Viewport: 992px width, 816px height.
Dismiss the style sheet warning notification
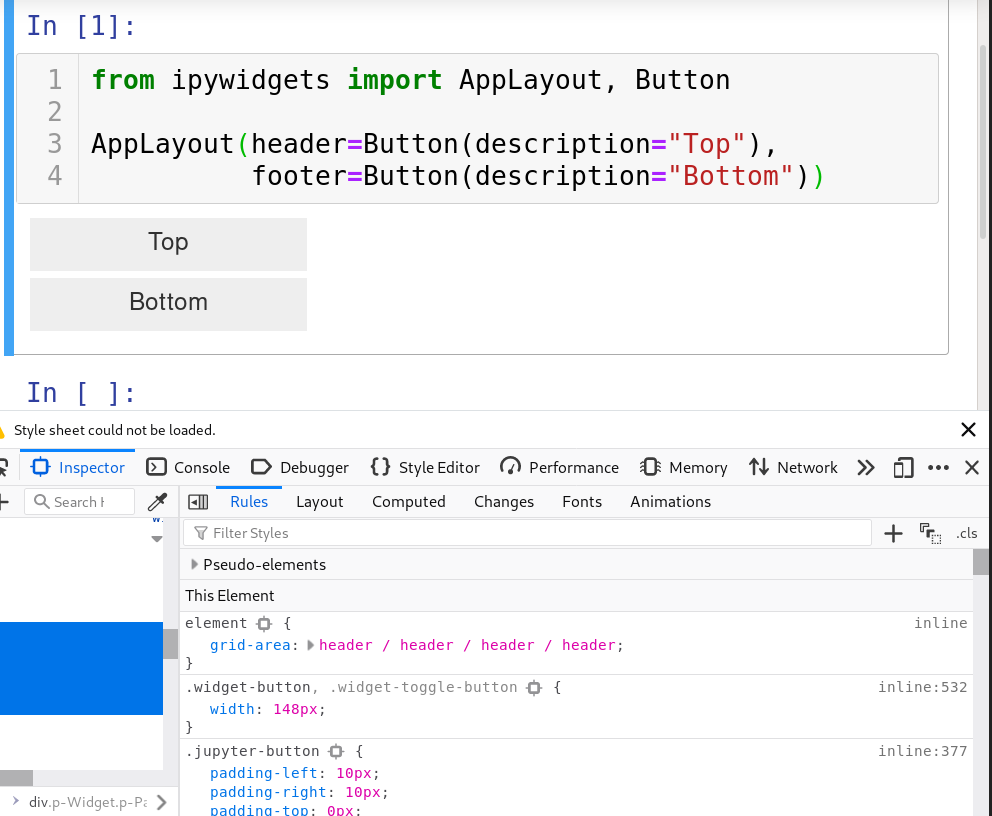tap(969, 430)
